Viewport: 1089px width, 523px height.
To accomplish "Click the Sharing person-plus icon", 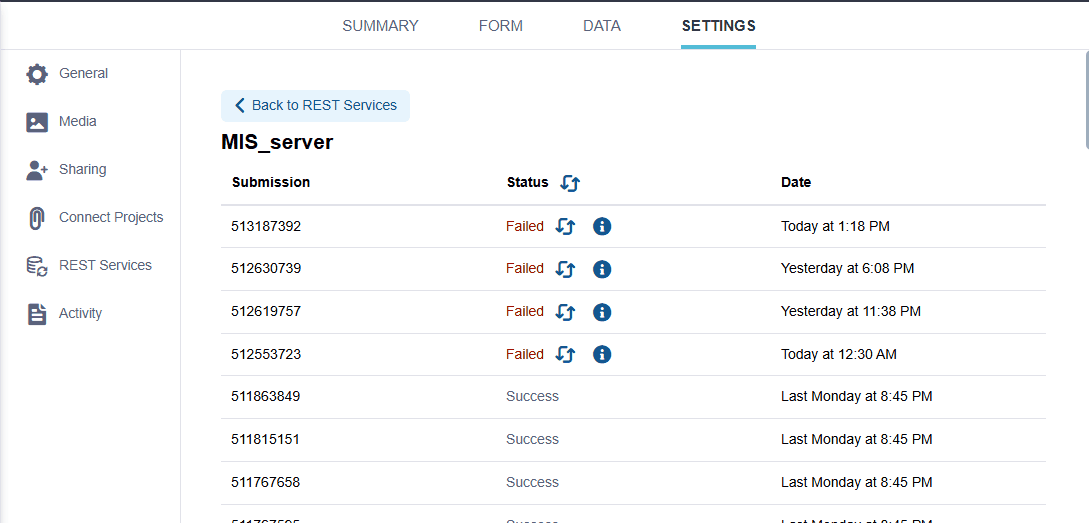I will (x=37, y=170).
